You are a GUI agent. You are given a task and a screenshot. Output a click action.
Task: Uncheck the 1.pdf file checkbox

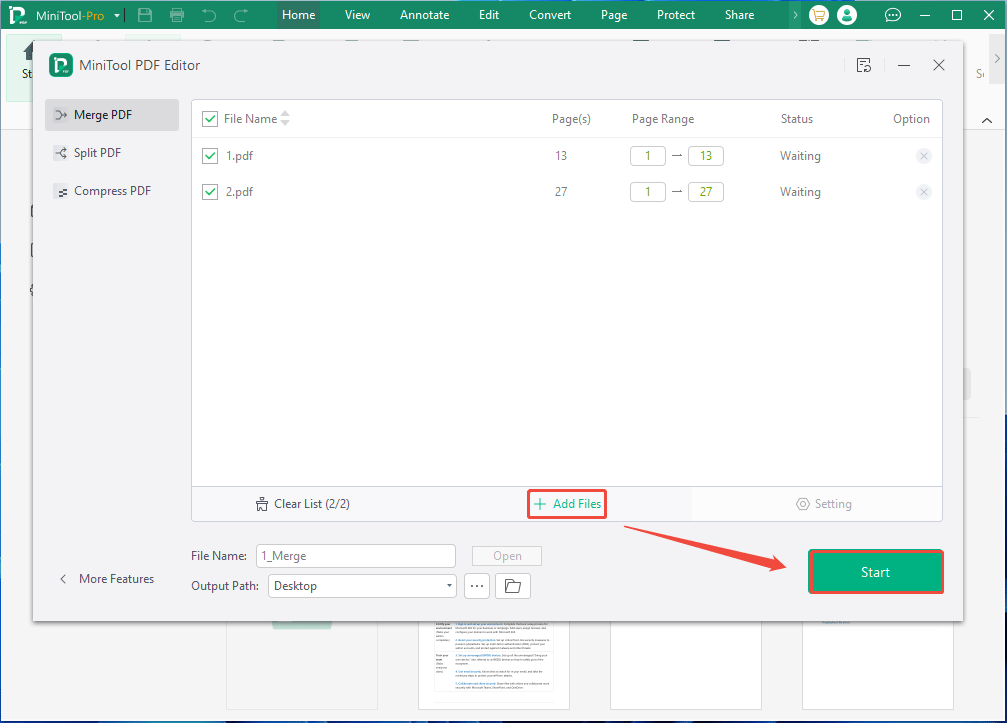click(x=209, y=156)
